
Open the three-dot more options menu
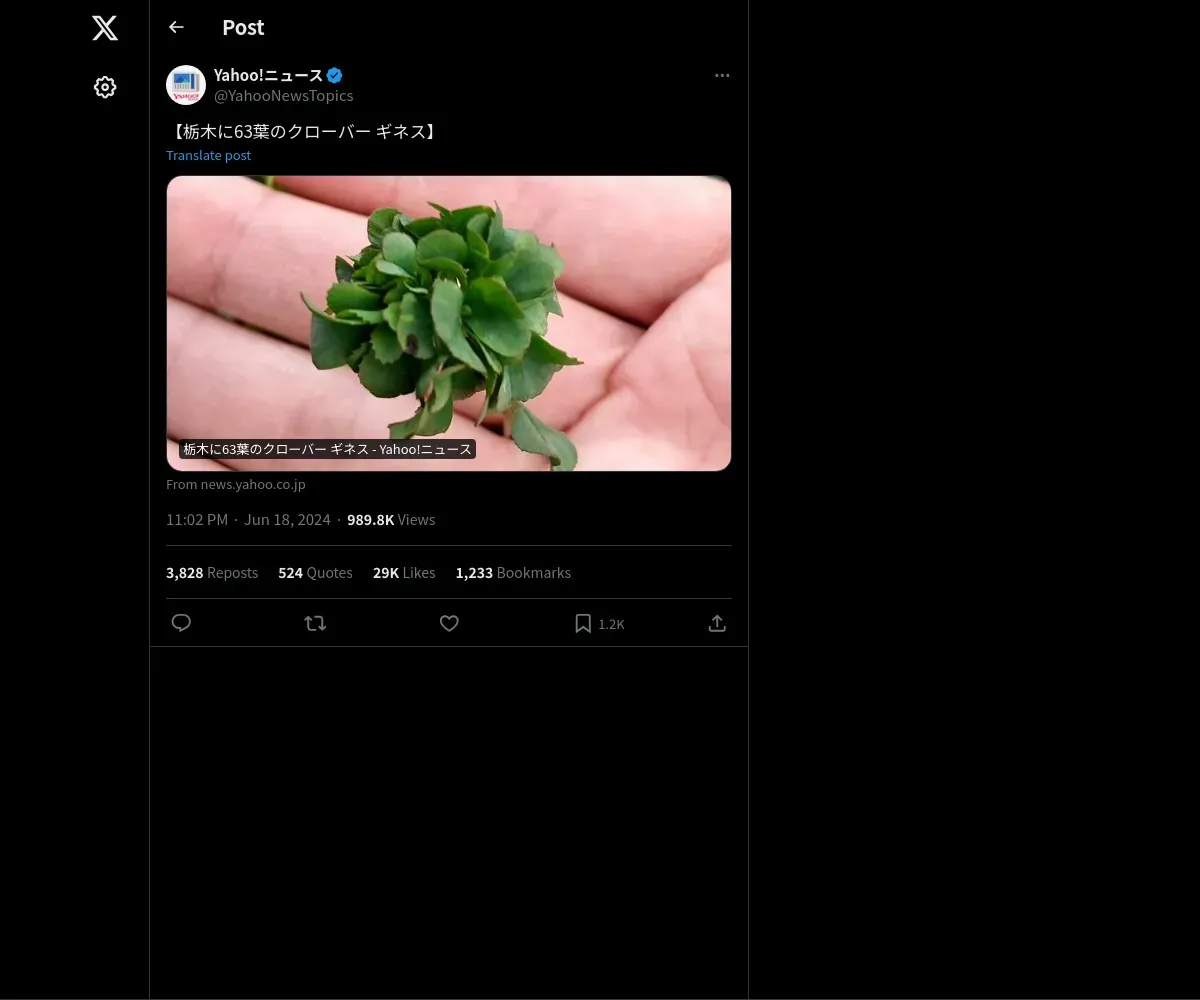pos(722,75)
